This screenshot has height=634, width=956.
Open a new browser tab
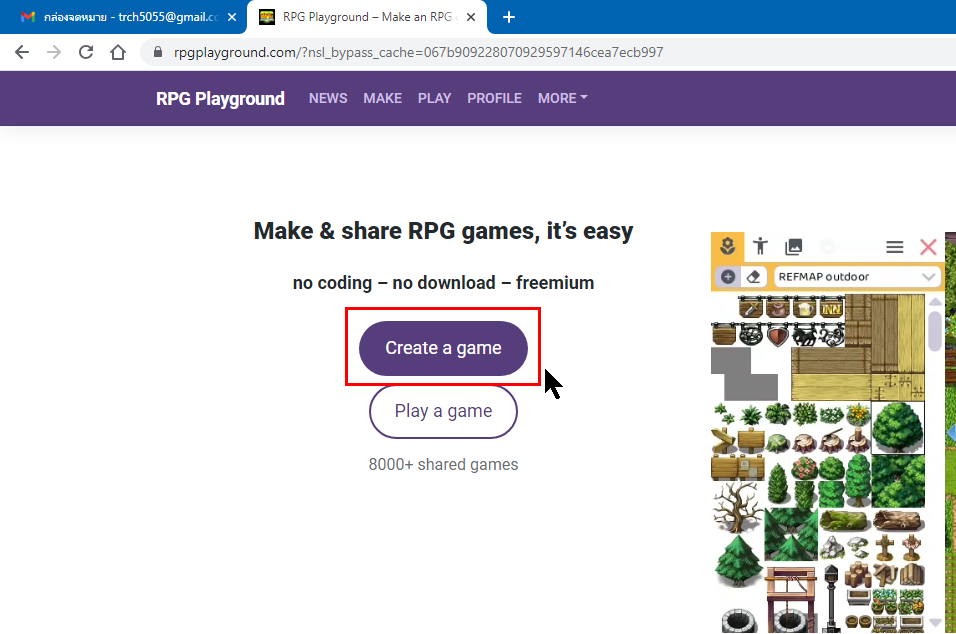tap(508, 17)
